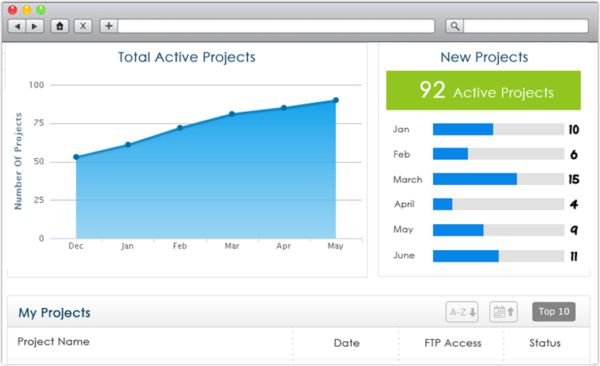Image resolution: width=600 pixels, height=366 pixels.
Task: Sort by the Status column header
Action: point(545,343)
